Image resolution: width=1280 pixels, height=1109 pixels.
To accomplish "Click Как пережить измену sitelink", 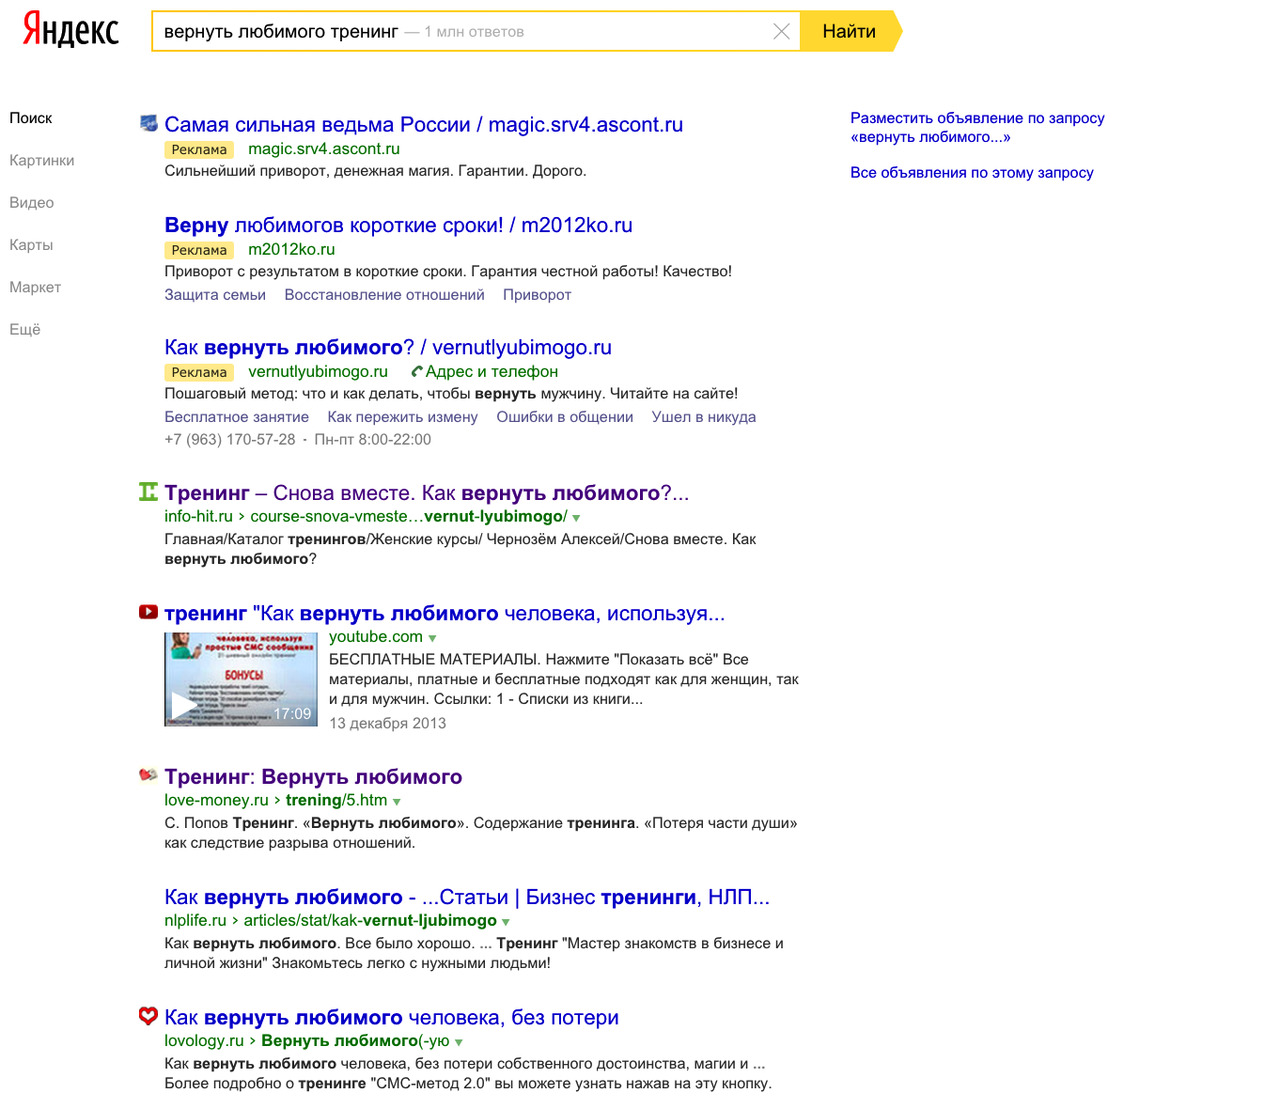I will click(403, 417).
